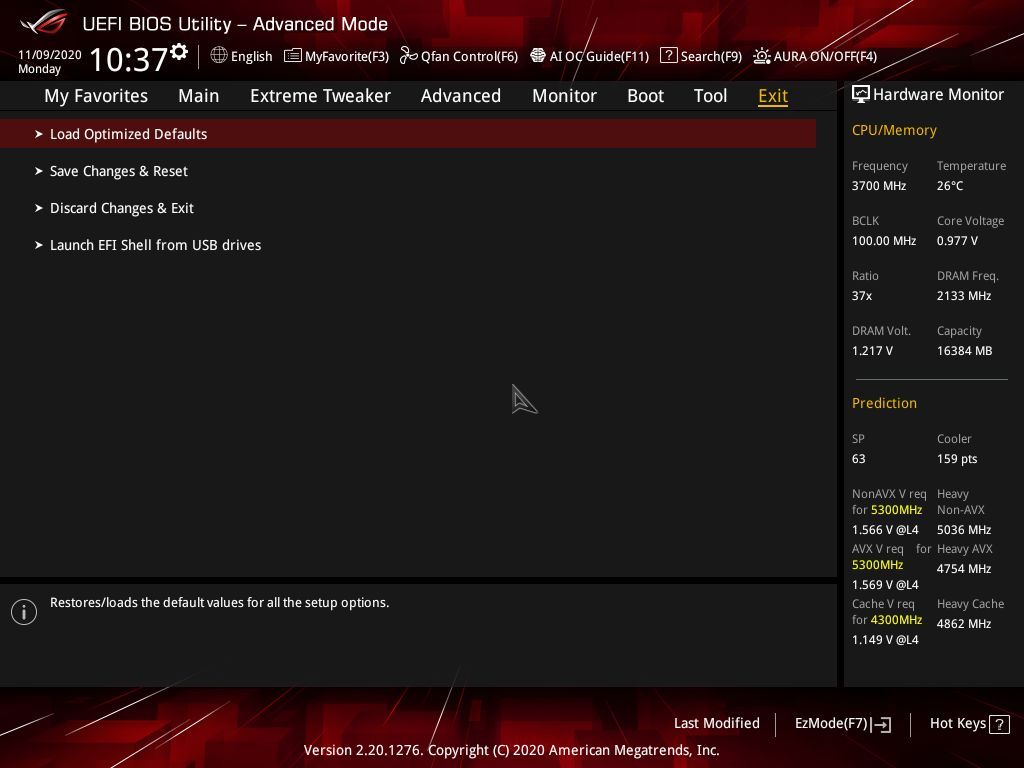Image resolution: width=1024 pixels, height=768 pixels.
Task: Click the SP value 63
Action: 858,459
